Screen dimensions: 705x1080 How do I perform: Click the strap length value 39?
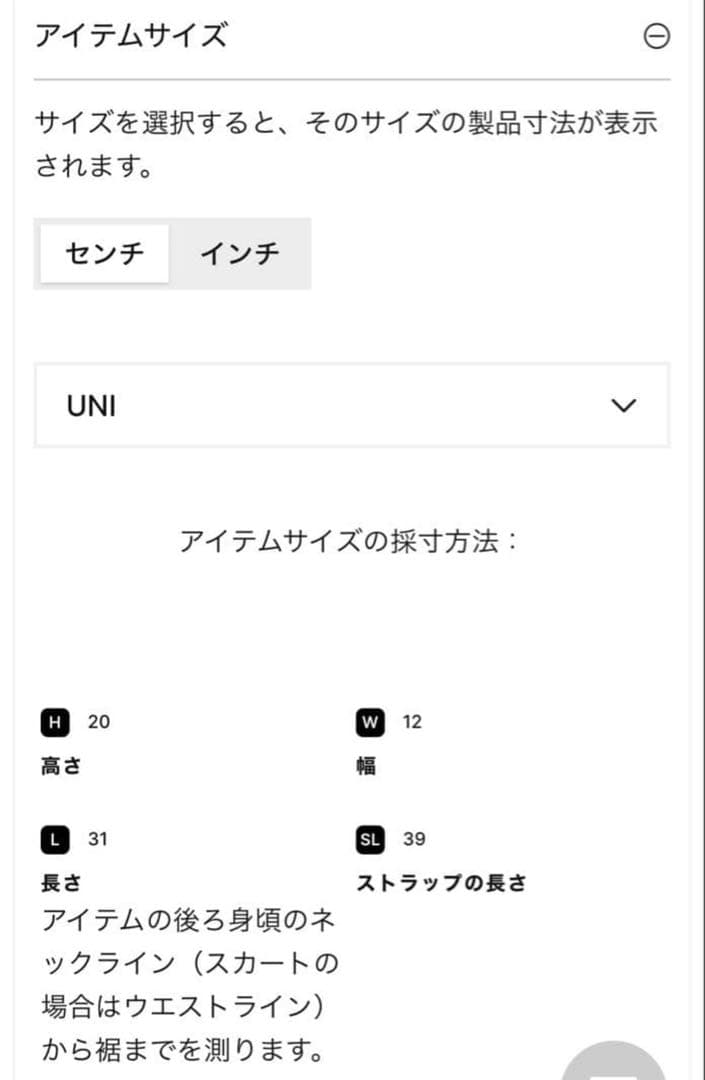point(414,839)
